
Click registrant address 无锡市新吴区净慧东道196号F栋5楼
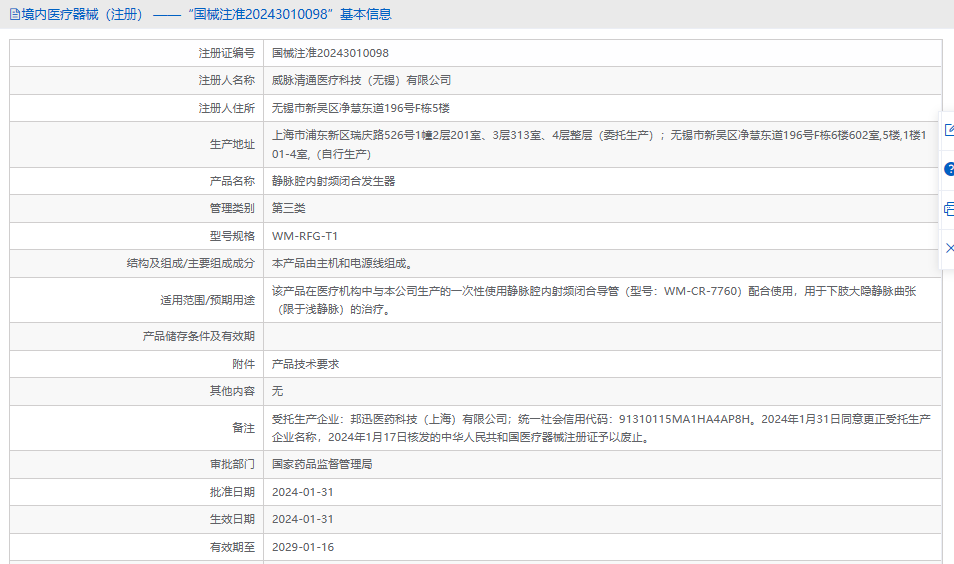coord(360,108)
